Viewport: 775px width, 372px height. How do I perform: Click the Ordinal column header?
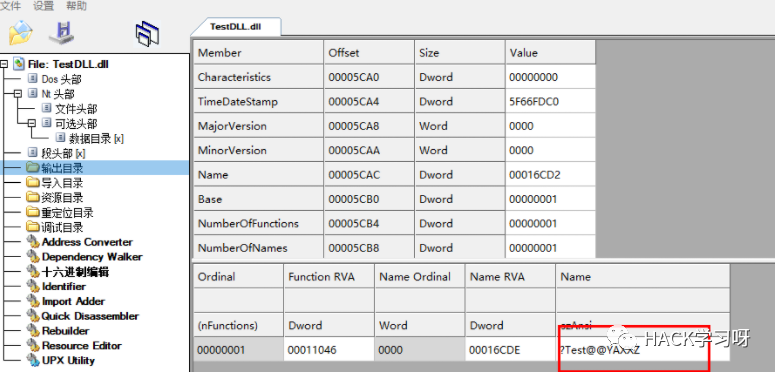tap(239, 277)
